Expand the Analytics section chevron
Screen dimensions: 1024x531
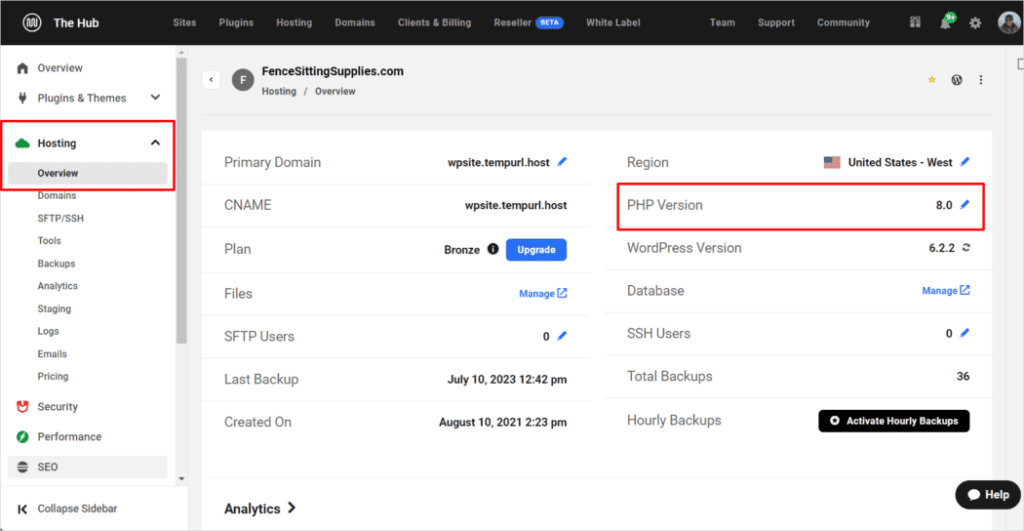[291, 508]
